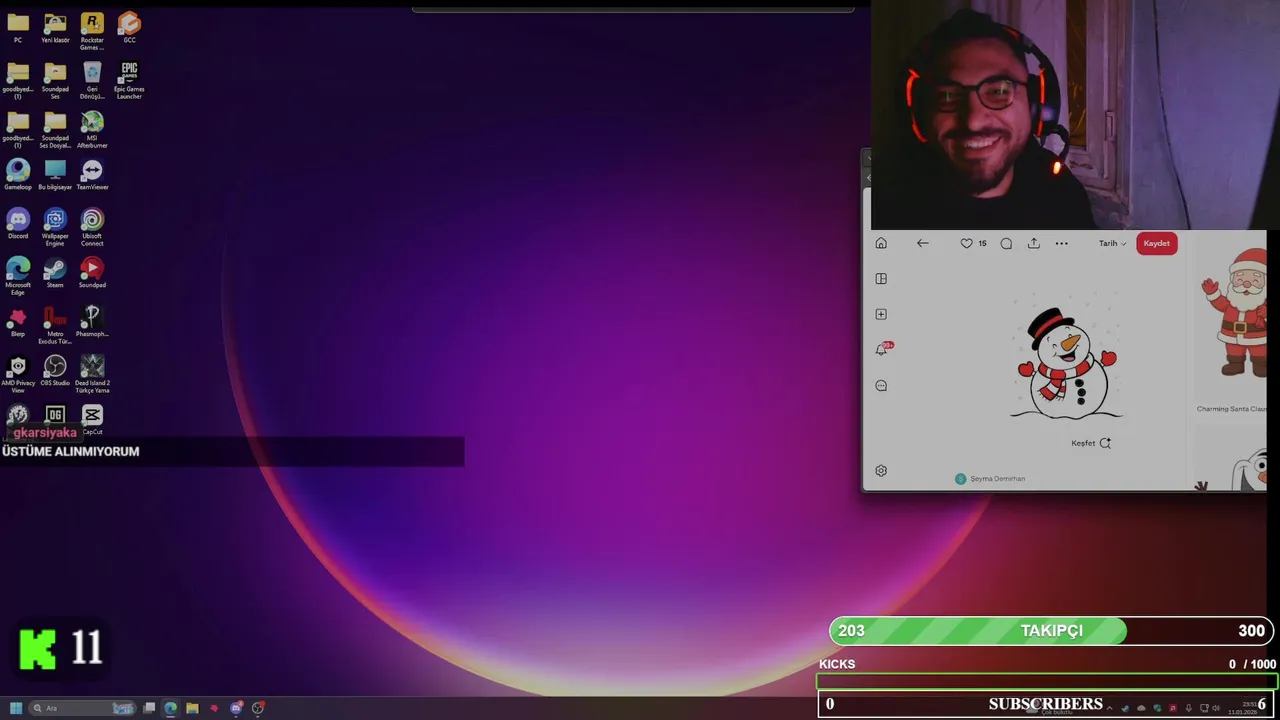Click the red Kaydet button

pyautogui.click(x=1157, y=243)
